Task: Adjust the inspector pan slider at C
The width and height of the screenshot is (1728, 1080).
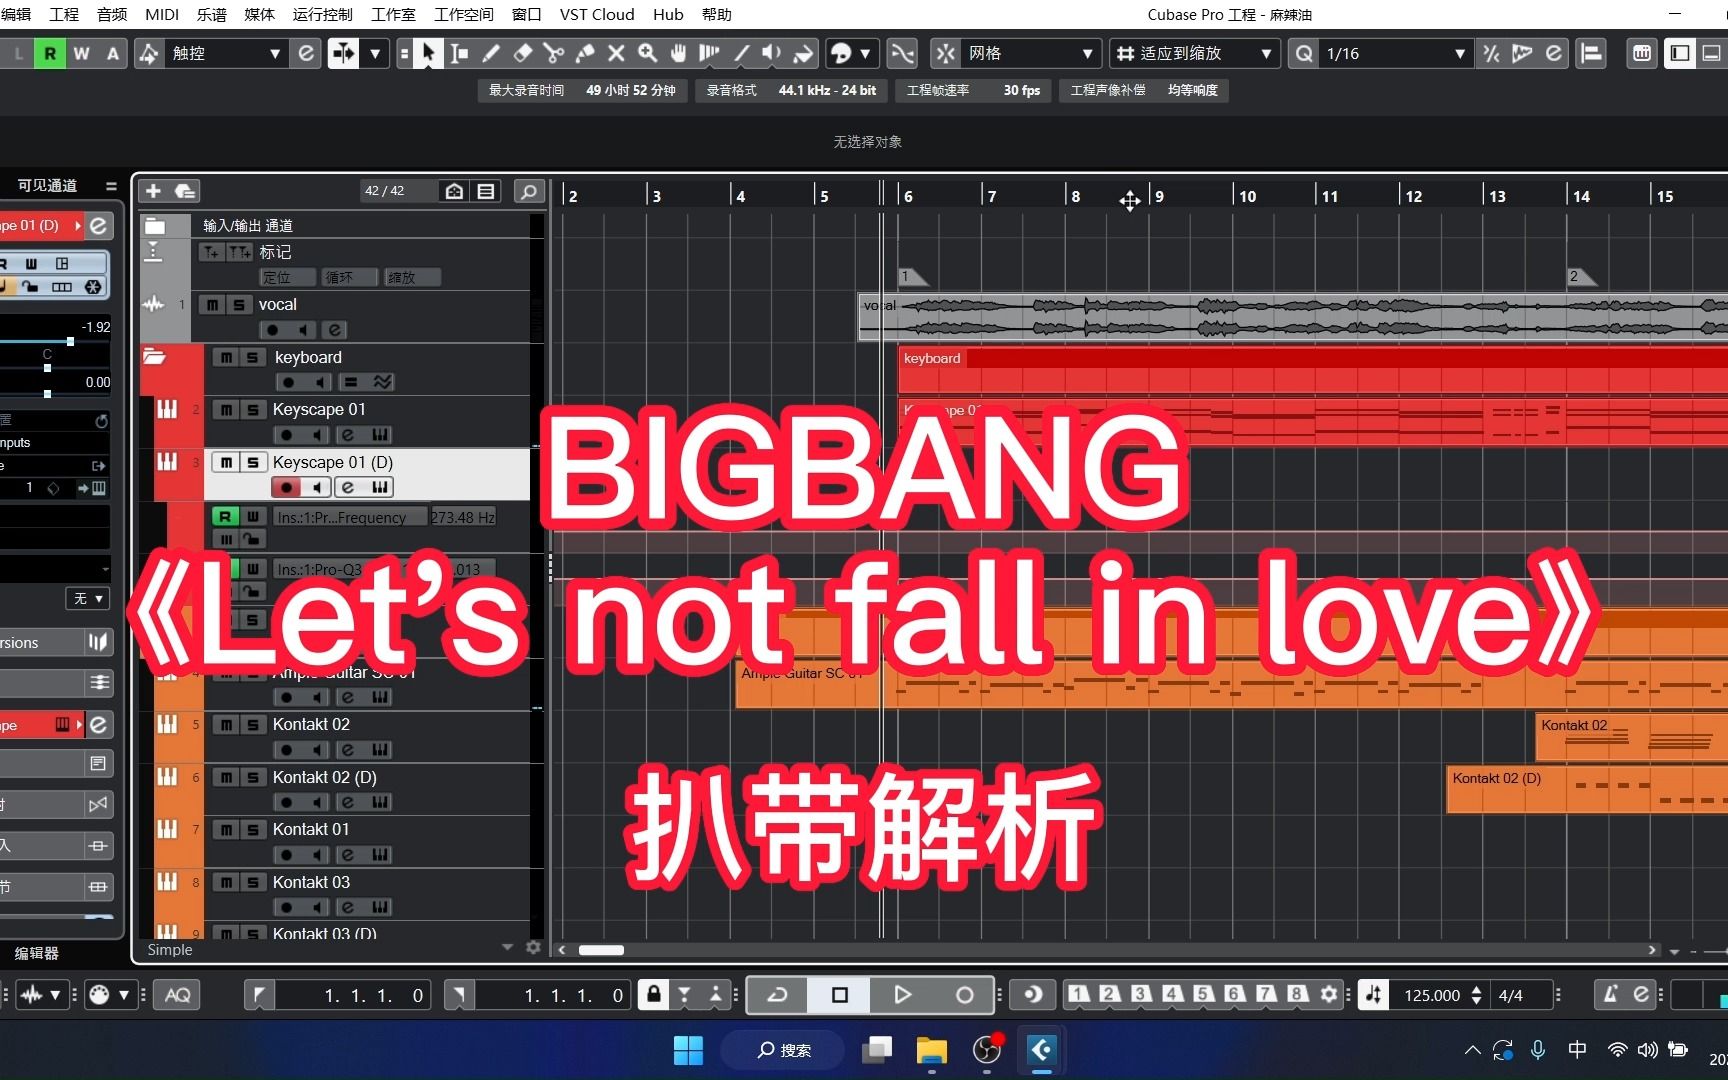Action: (x=47, y=368)
